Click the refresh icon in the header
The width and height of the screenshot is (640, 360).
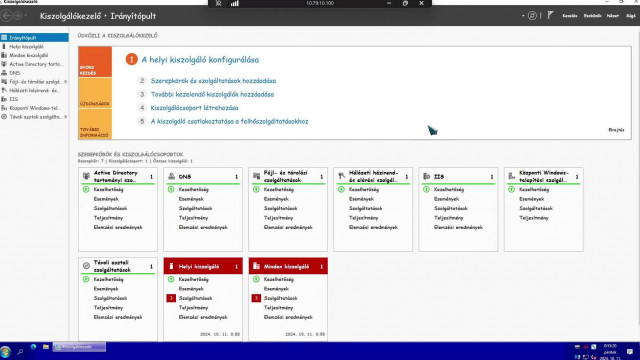point(532,16)
